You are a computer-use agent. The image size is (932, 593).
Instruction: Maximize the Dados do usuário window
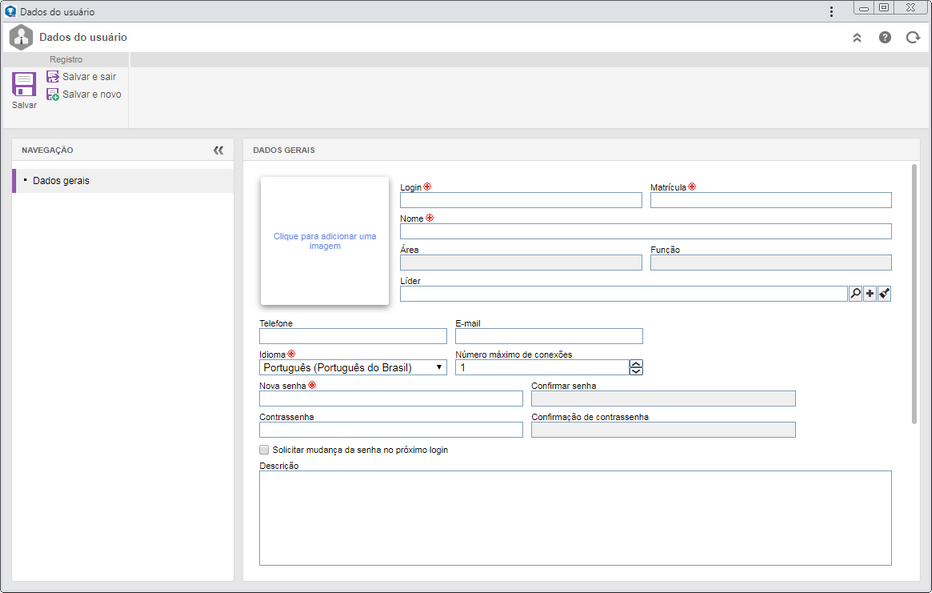click(884, 8)
